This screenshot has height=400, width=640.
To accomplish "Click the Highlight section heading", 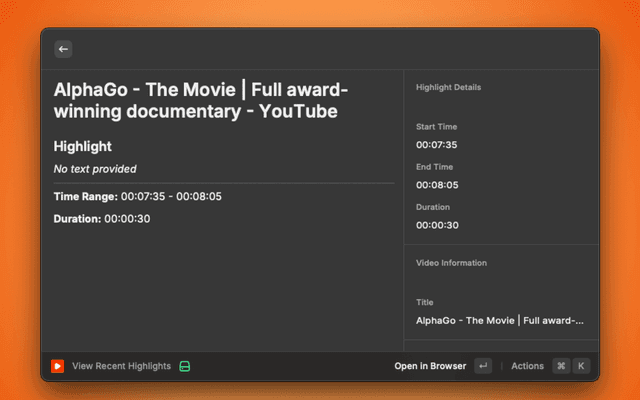I will [x=82, y=146].
